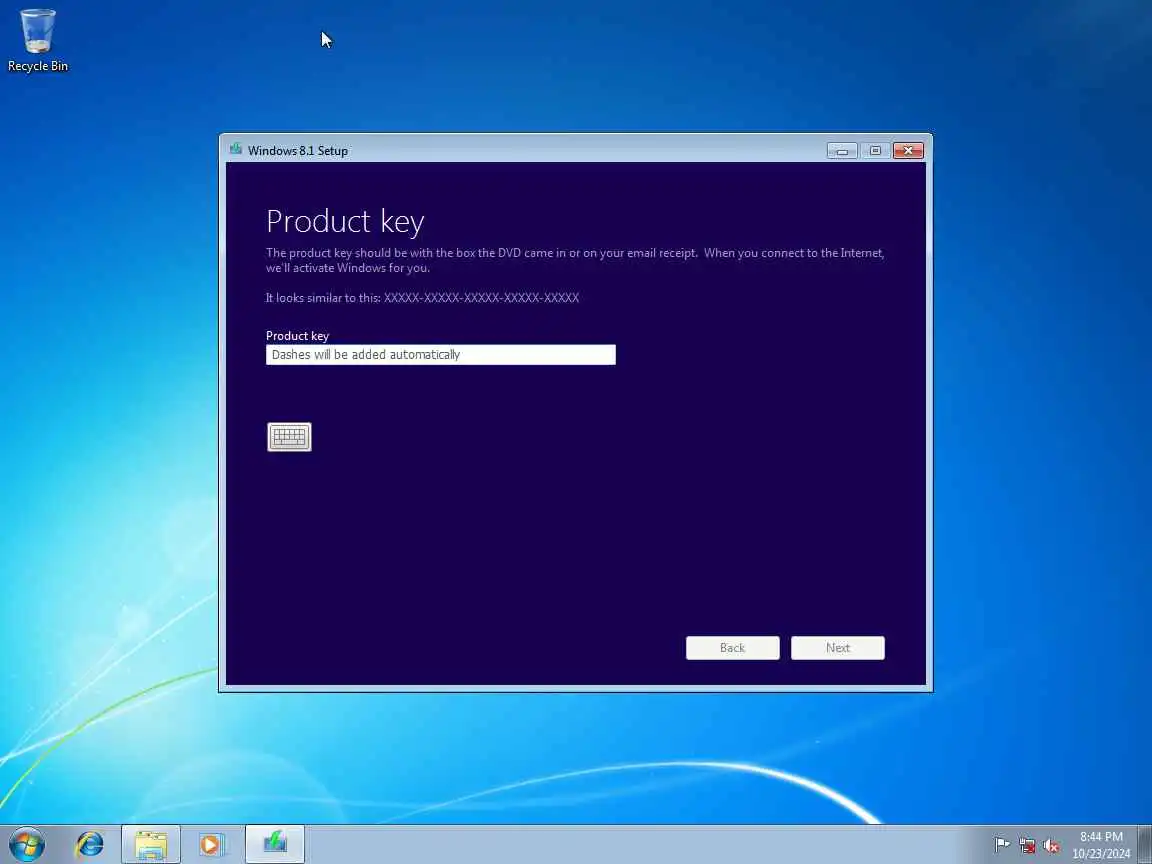1152x864 pixels.
Task: Check the network status tray icon
Action: tap(1027, 845)
